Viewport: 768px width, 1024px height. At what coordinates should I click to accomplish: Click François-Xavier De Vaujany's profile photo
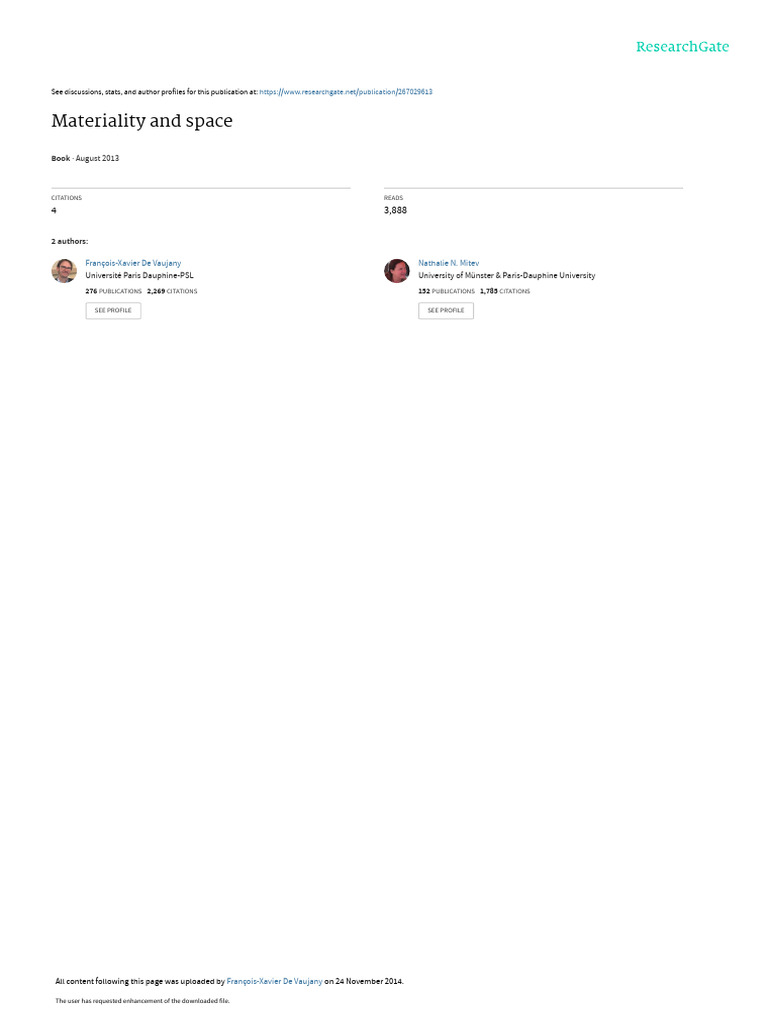click(x=64, y=270)
